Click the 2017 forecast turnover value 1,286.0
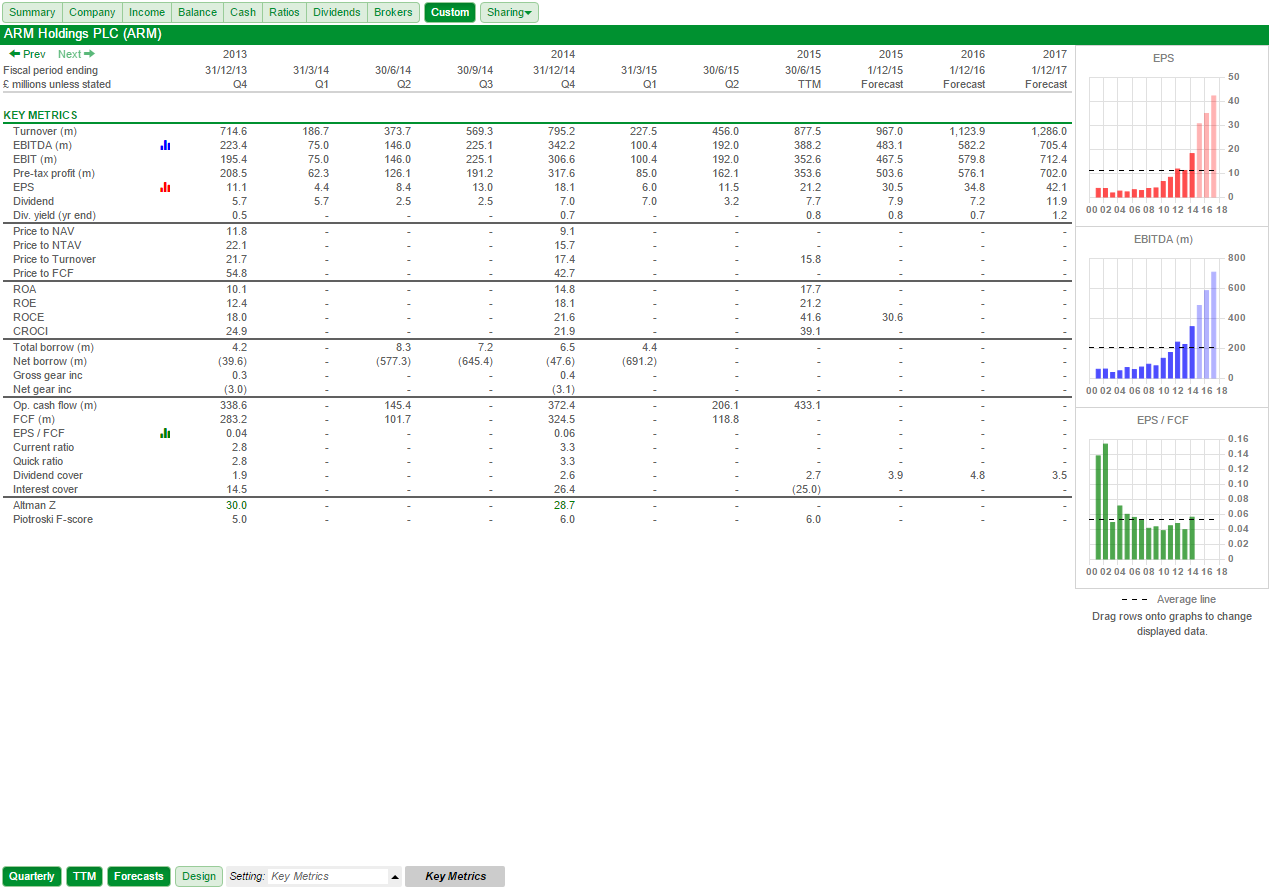 click(x=1046, y=131)
